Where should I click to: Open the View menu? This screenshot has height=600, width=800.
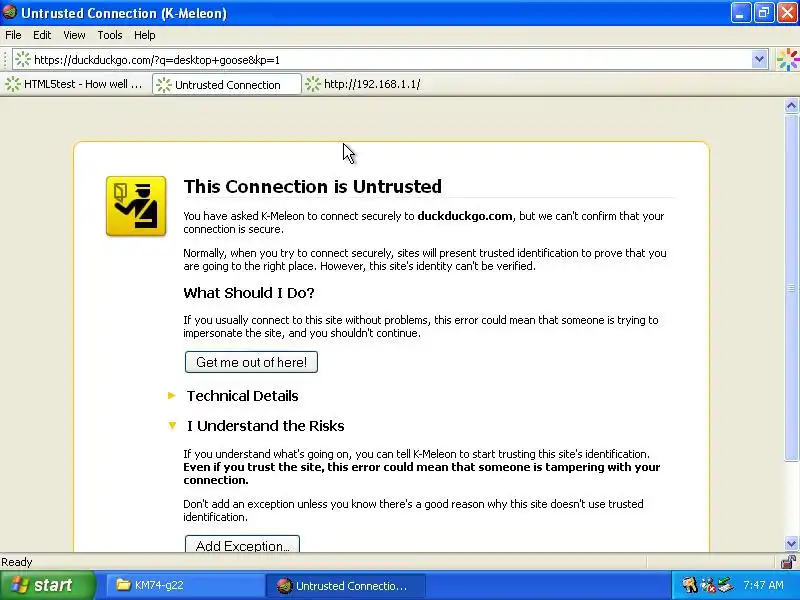point(74,35)
